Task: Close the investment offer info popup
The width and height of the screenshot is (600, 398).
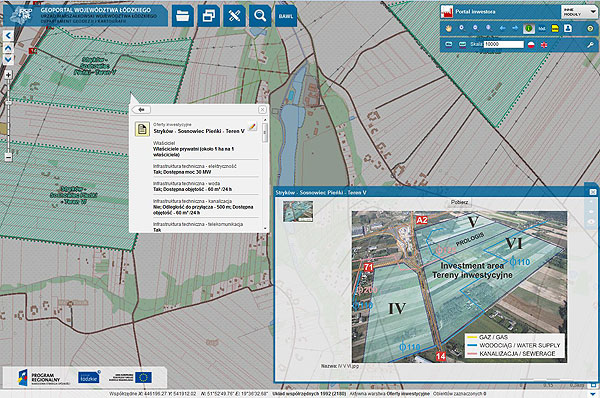Action: [x=262, y=110]
